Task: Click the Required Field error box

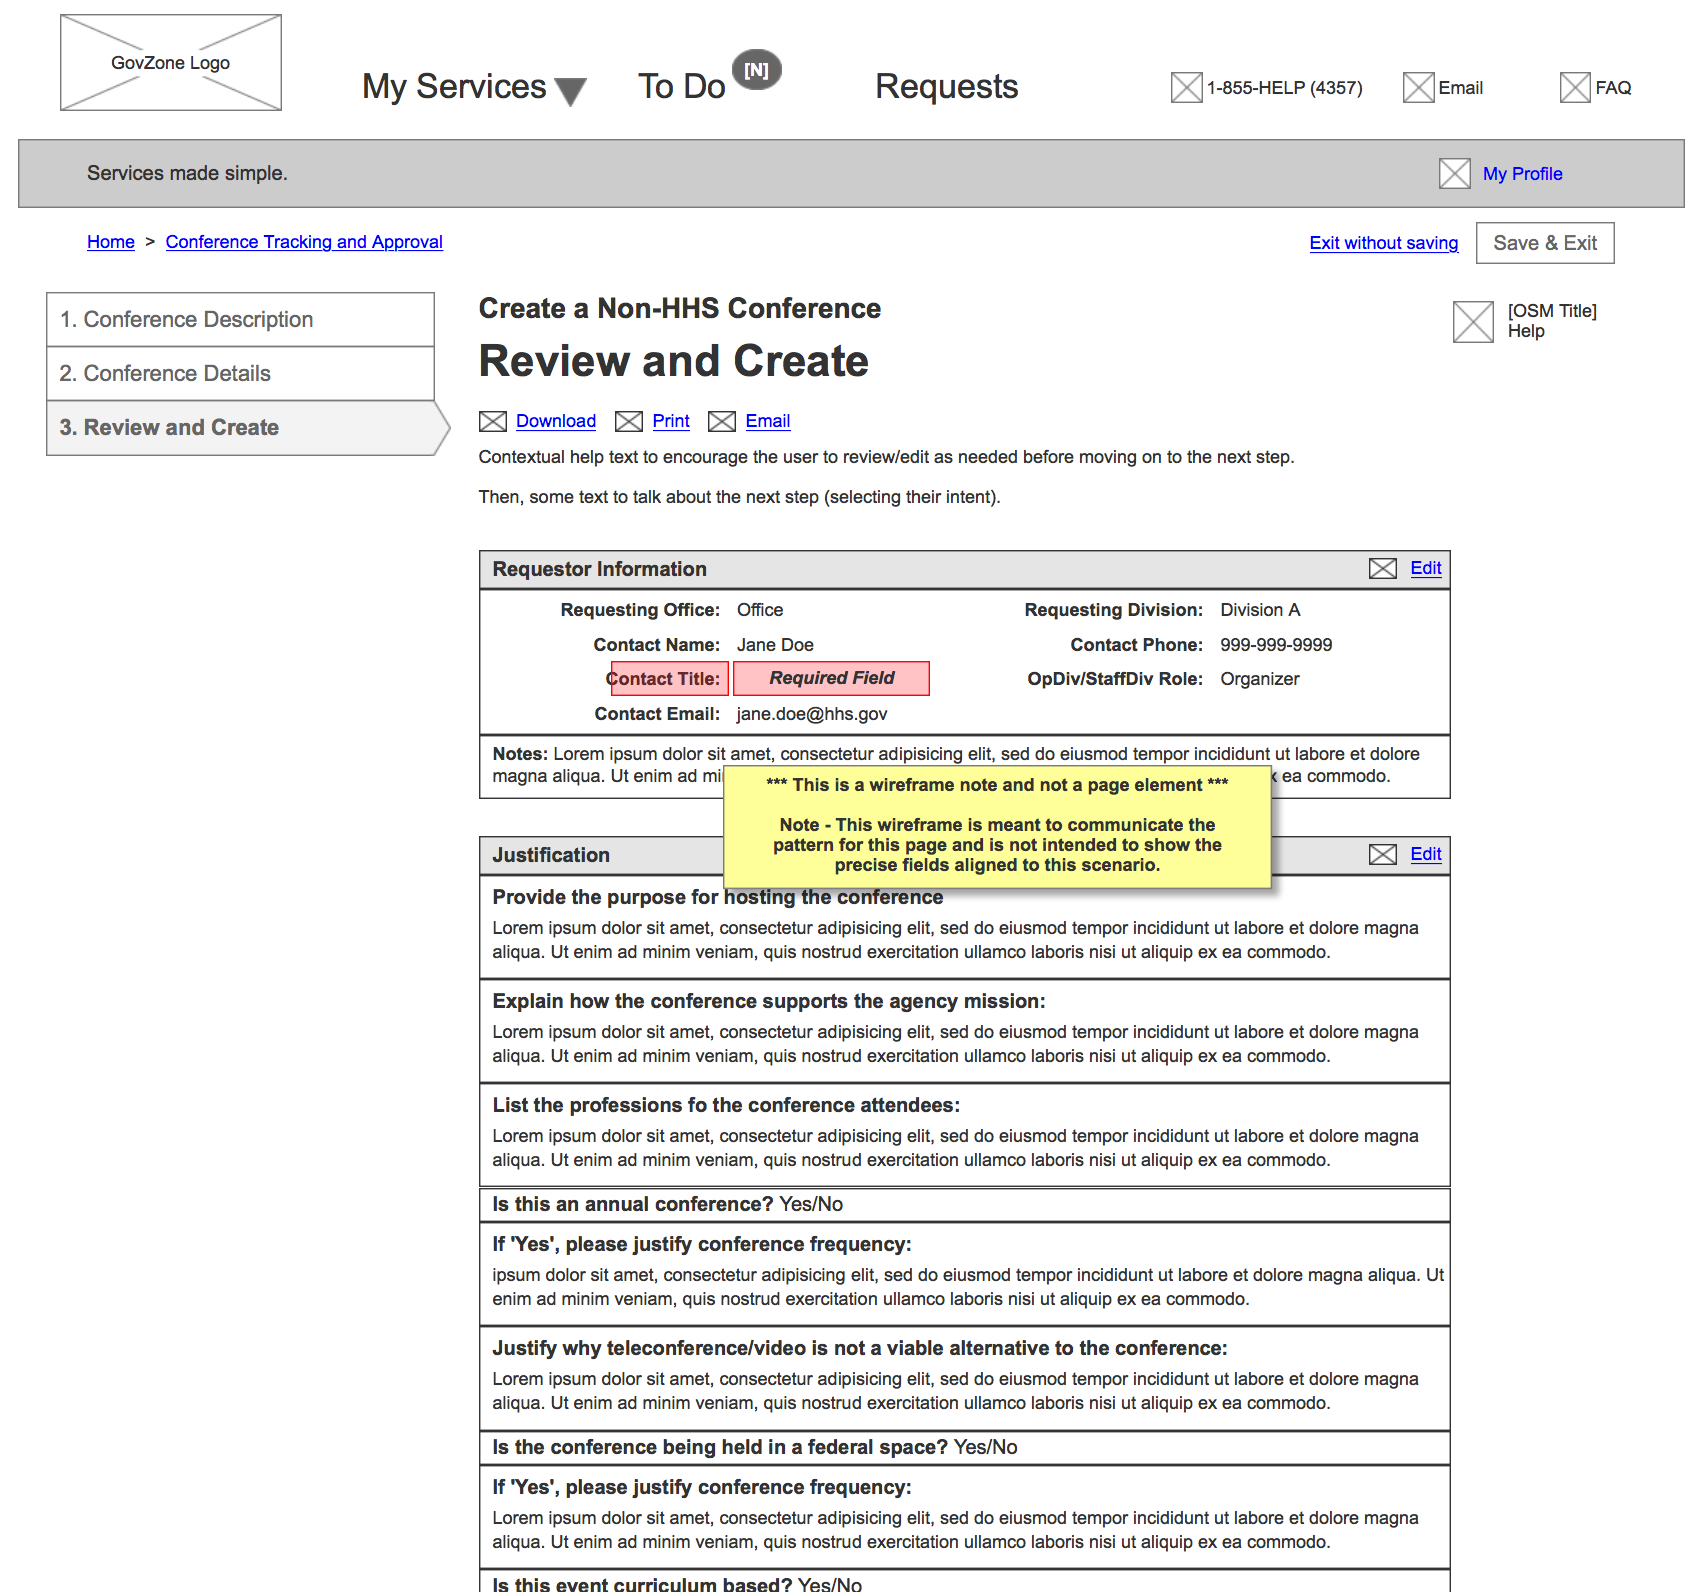Action: 831,678
